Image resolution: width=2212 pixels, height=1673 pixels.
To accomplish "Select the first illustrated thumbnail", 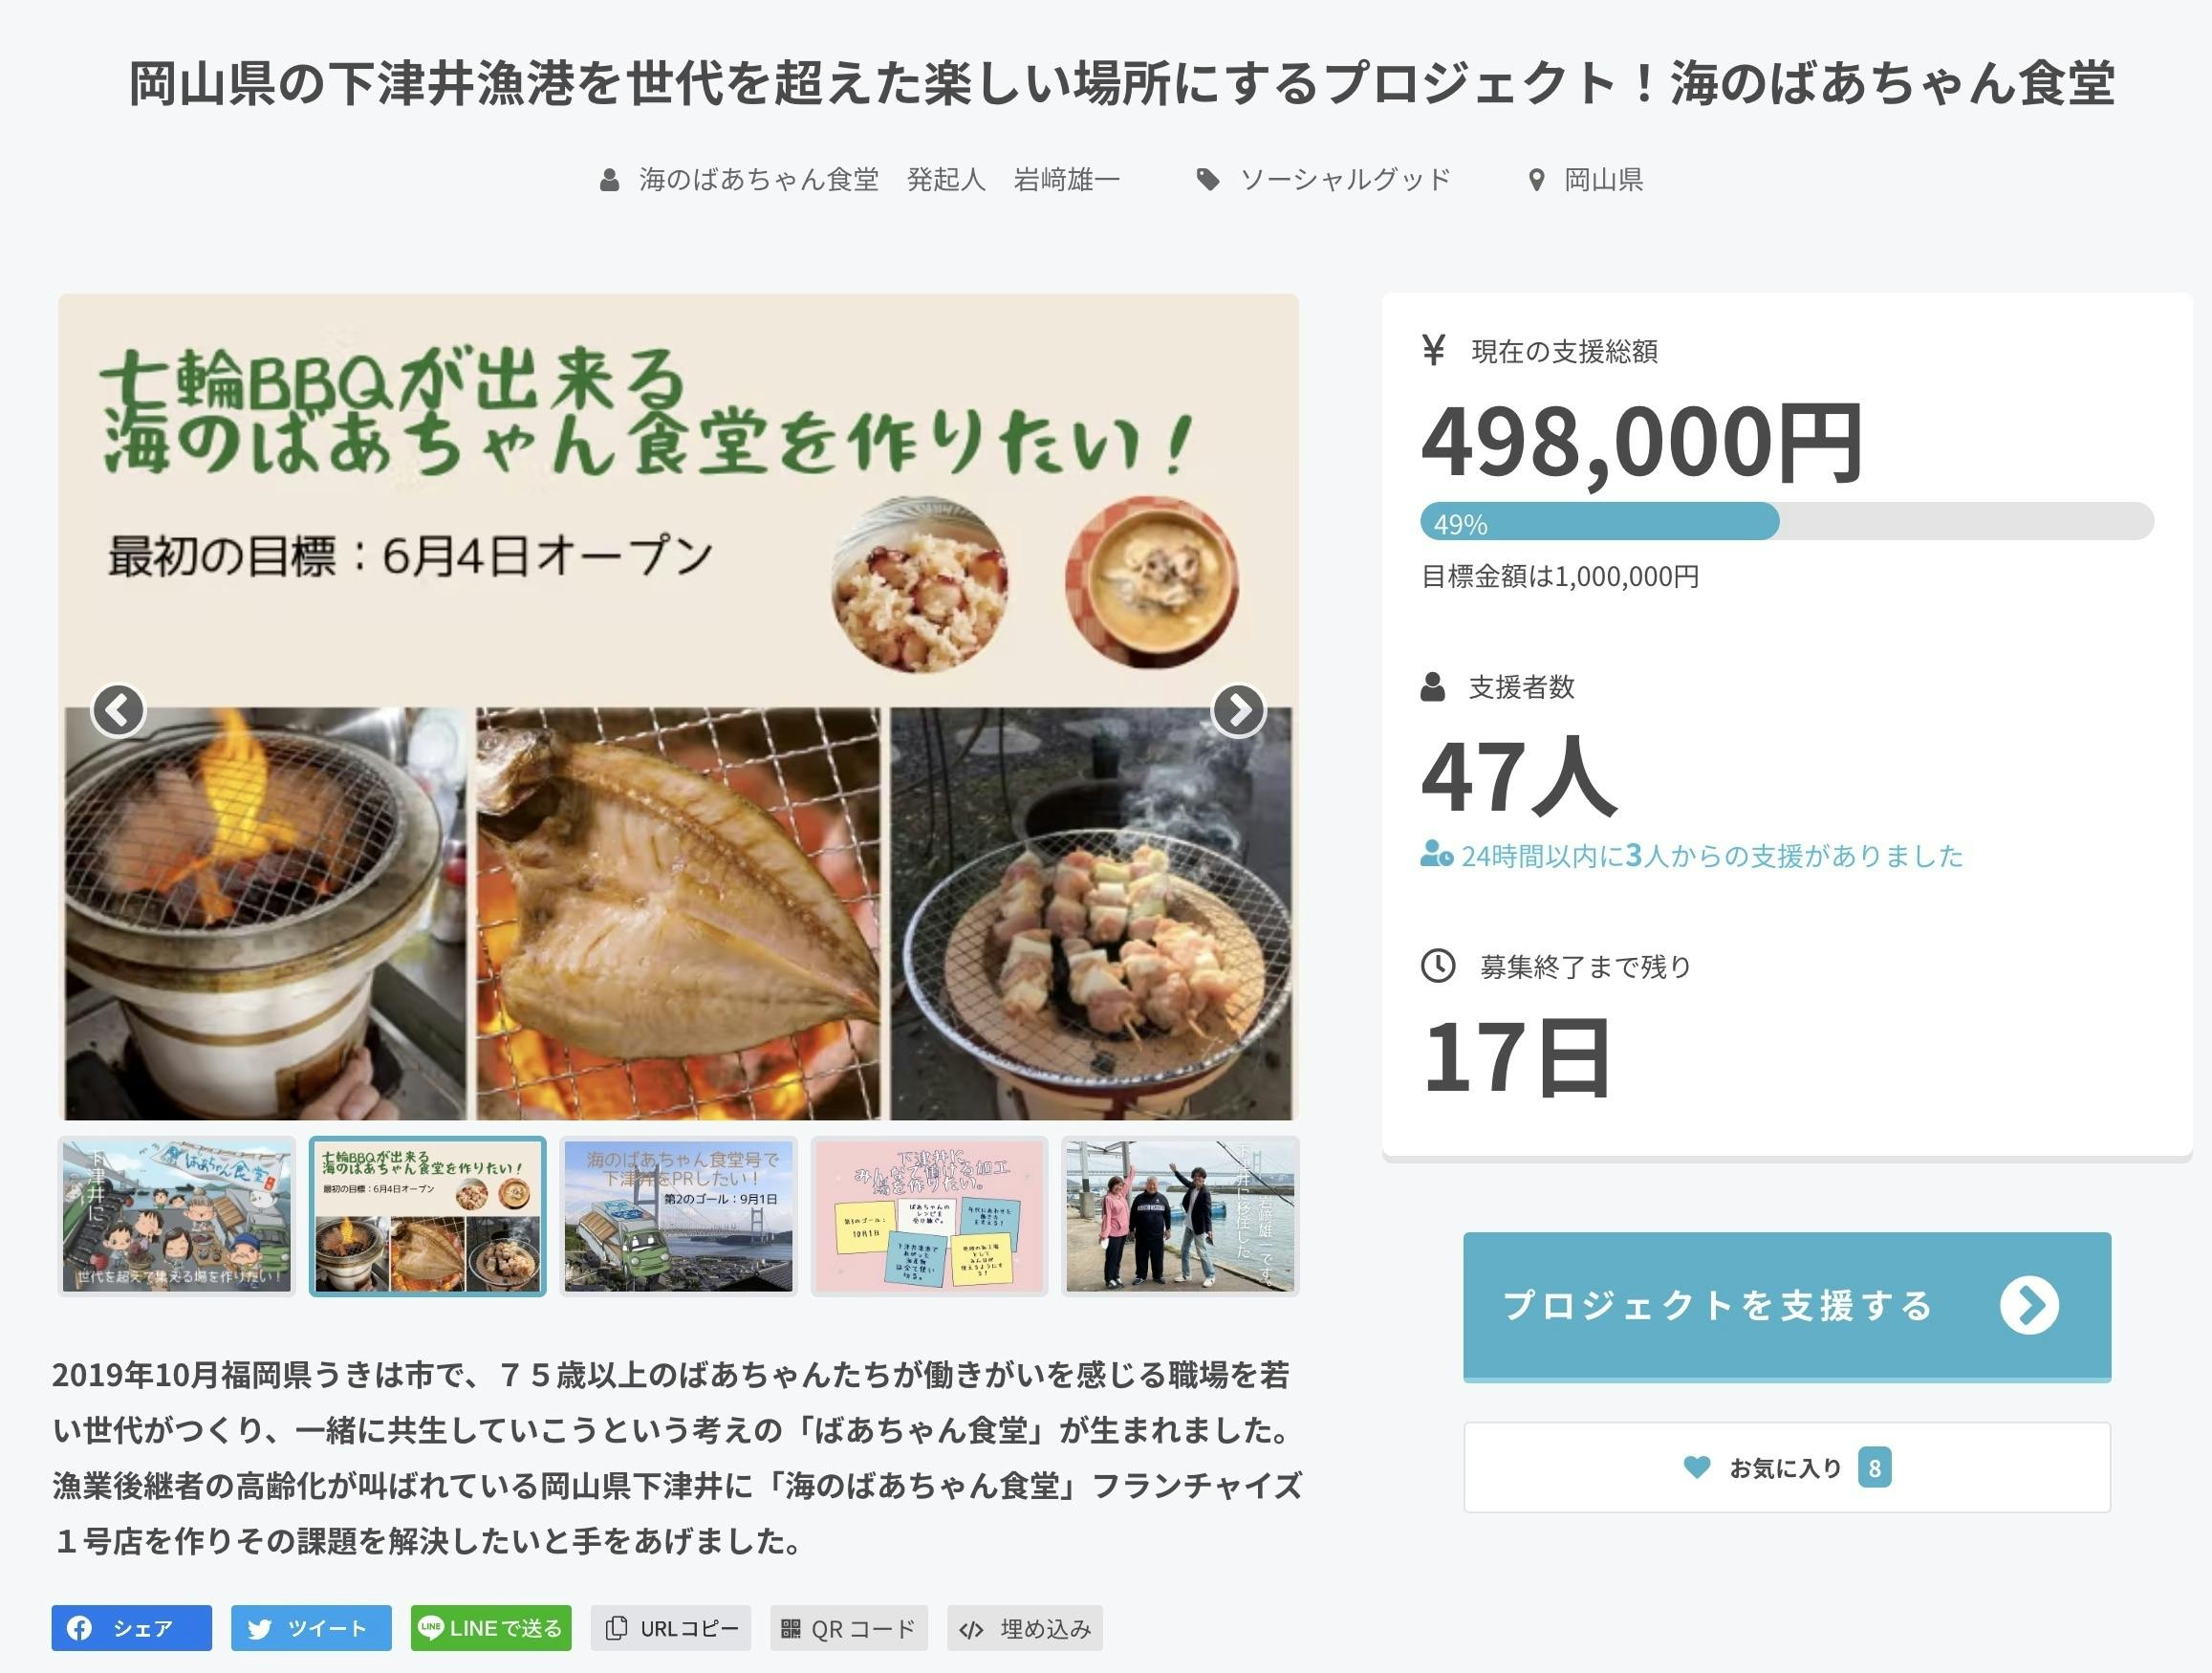I will point(177,1216).
